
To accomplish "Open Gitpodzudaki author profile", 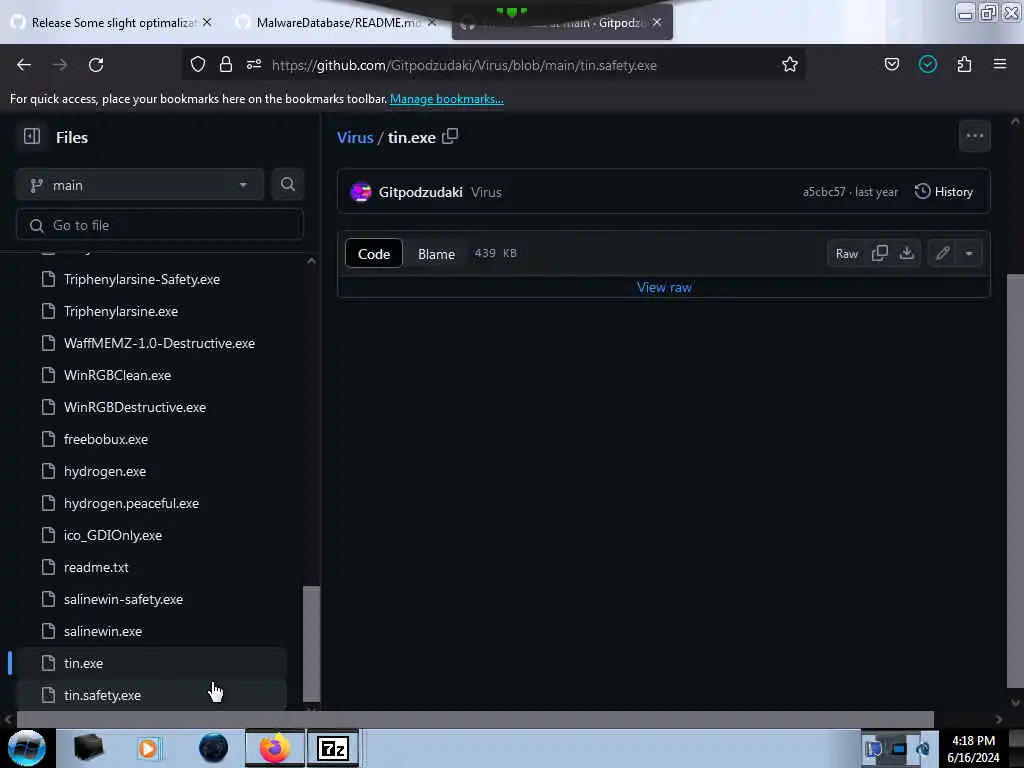I will pos(421,192).
